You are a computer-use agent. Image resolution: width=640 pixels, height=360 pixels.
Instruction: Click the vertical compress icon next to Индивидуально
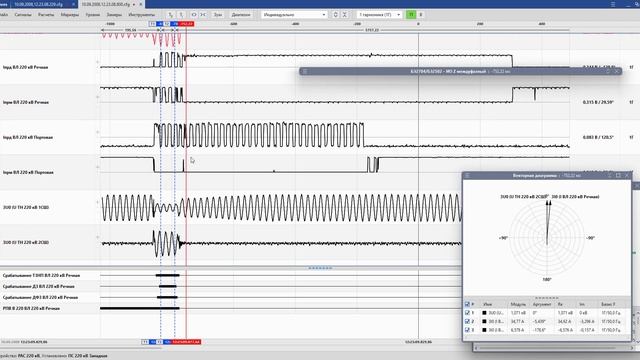pyautogui.click(x=344, y=15)
